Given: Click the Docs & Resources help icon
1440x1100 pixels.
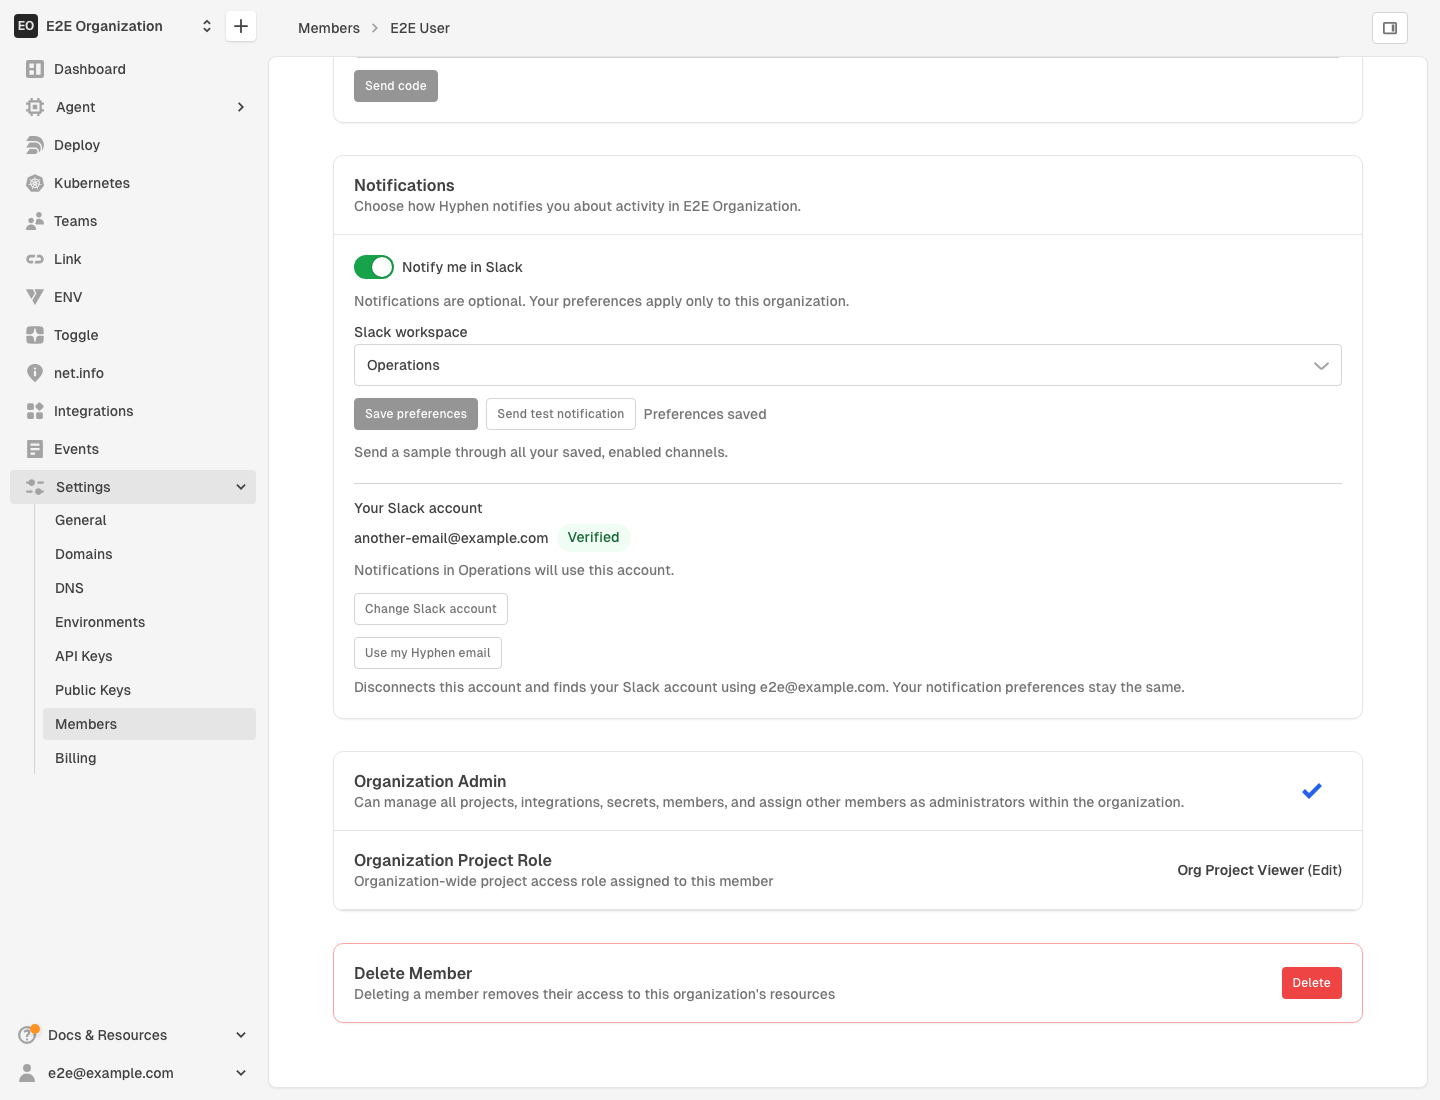Looking at the screenshot, I should point(28,1035).
